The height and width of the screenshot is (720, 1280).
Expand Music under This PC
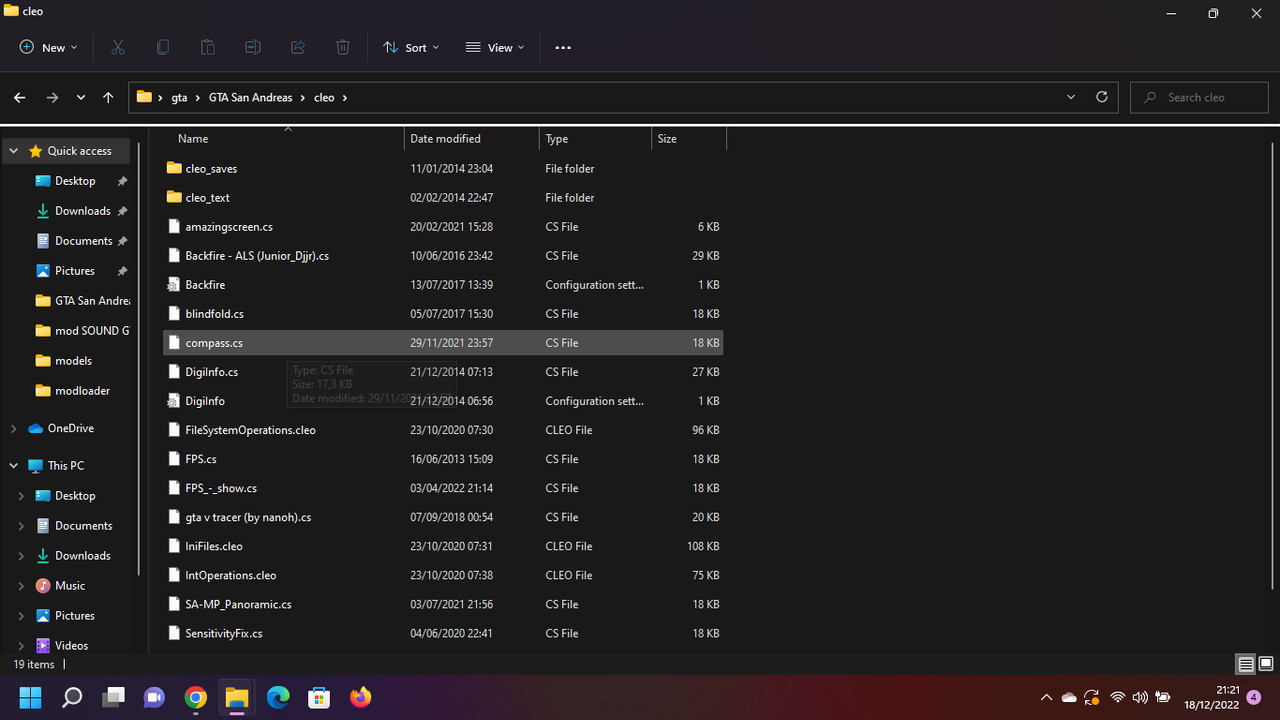point(21,586)
